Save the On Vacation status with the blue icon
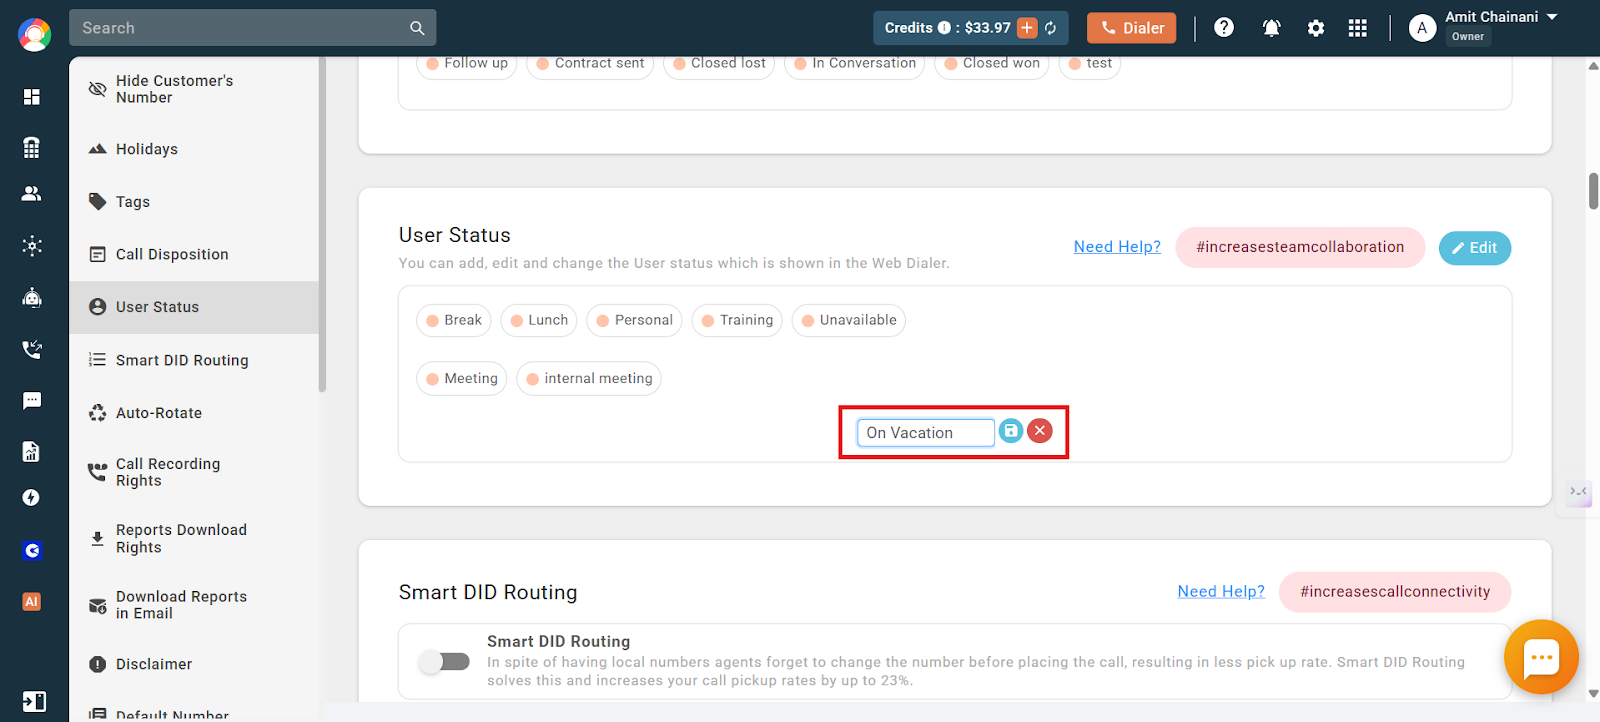This screenshot has height=722, width=1600. coord(1011,431)
